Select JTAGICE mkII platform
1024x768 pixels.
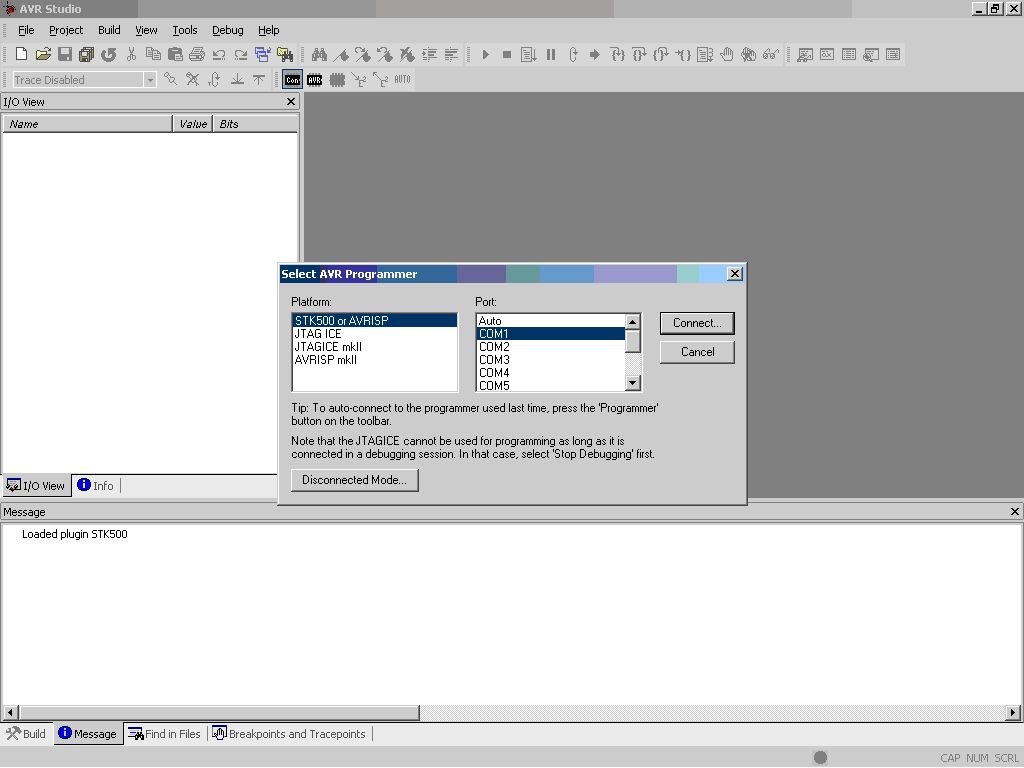click(374, 347)
